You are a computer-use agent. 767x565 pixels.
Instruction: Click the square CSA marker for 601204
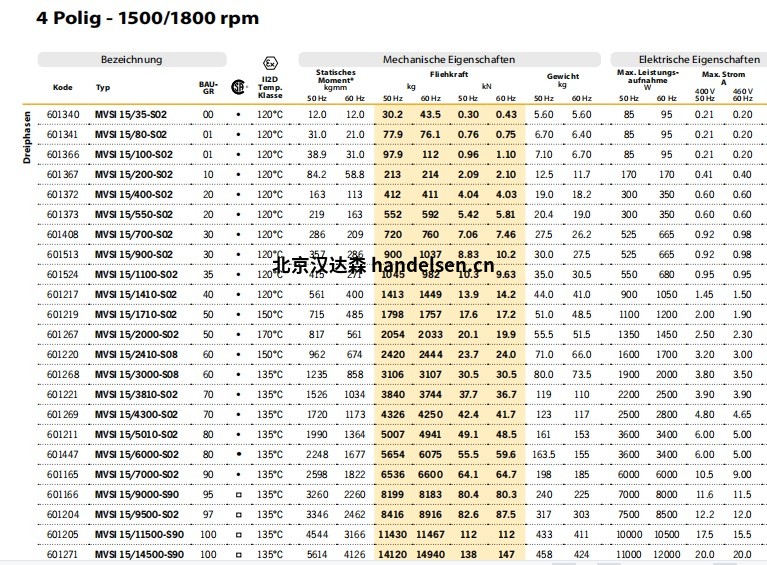pyautogui.click(x=238, y=514)
